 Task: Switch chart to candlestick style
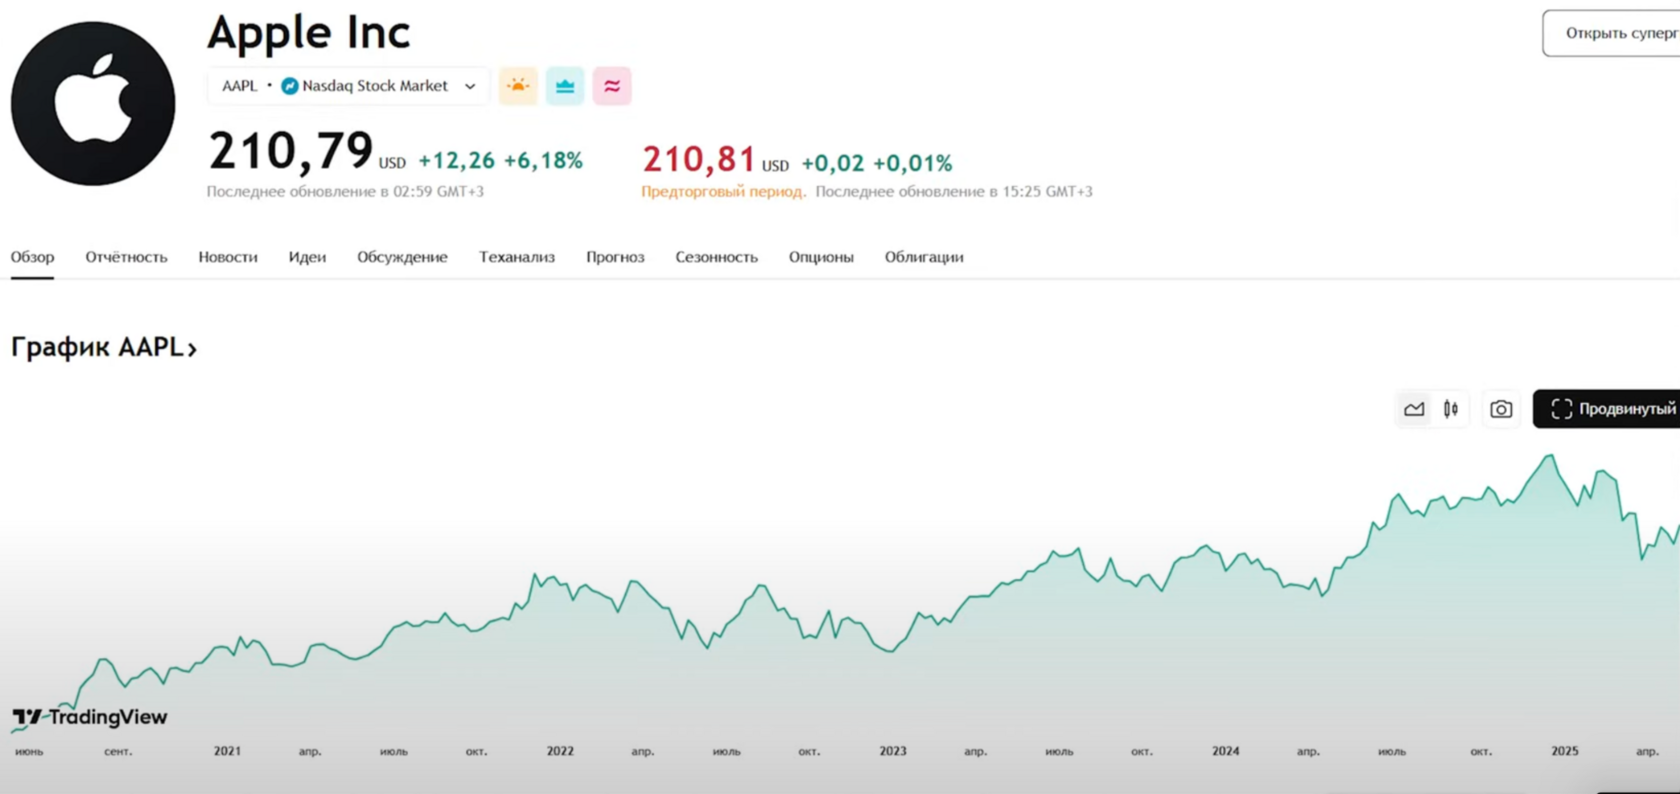[x=1451, y=409]
